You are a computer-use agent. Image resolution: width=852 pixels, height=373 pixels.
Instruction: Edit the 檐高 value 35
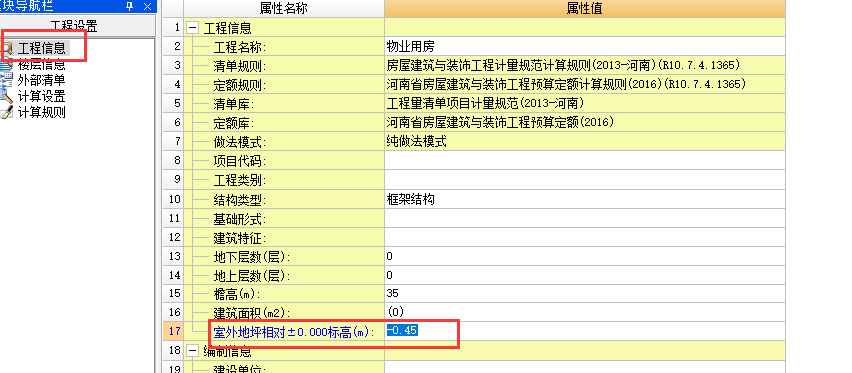(585, 294)
